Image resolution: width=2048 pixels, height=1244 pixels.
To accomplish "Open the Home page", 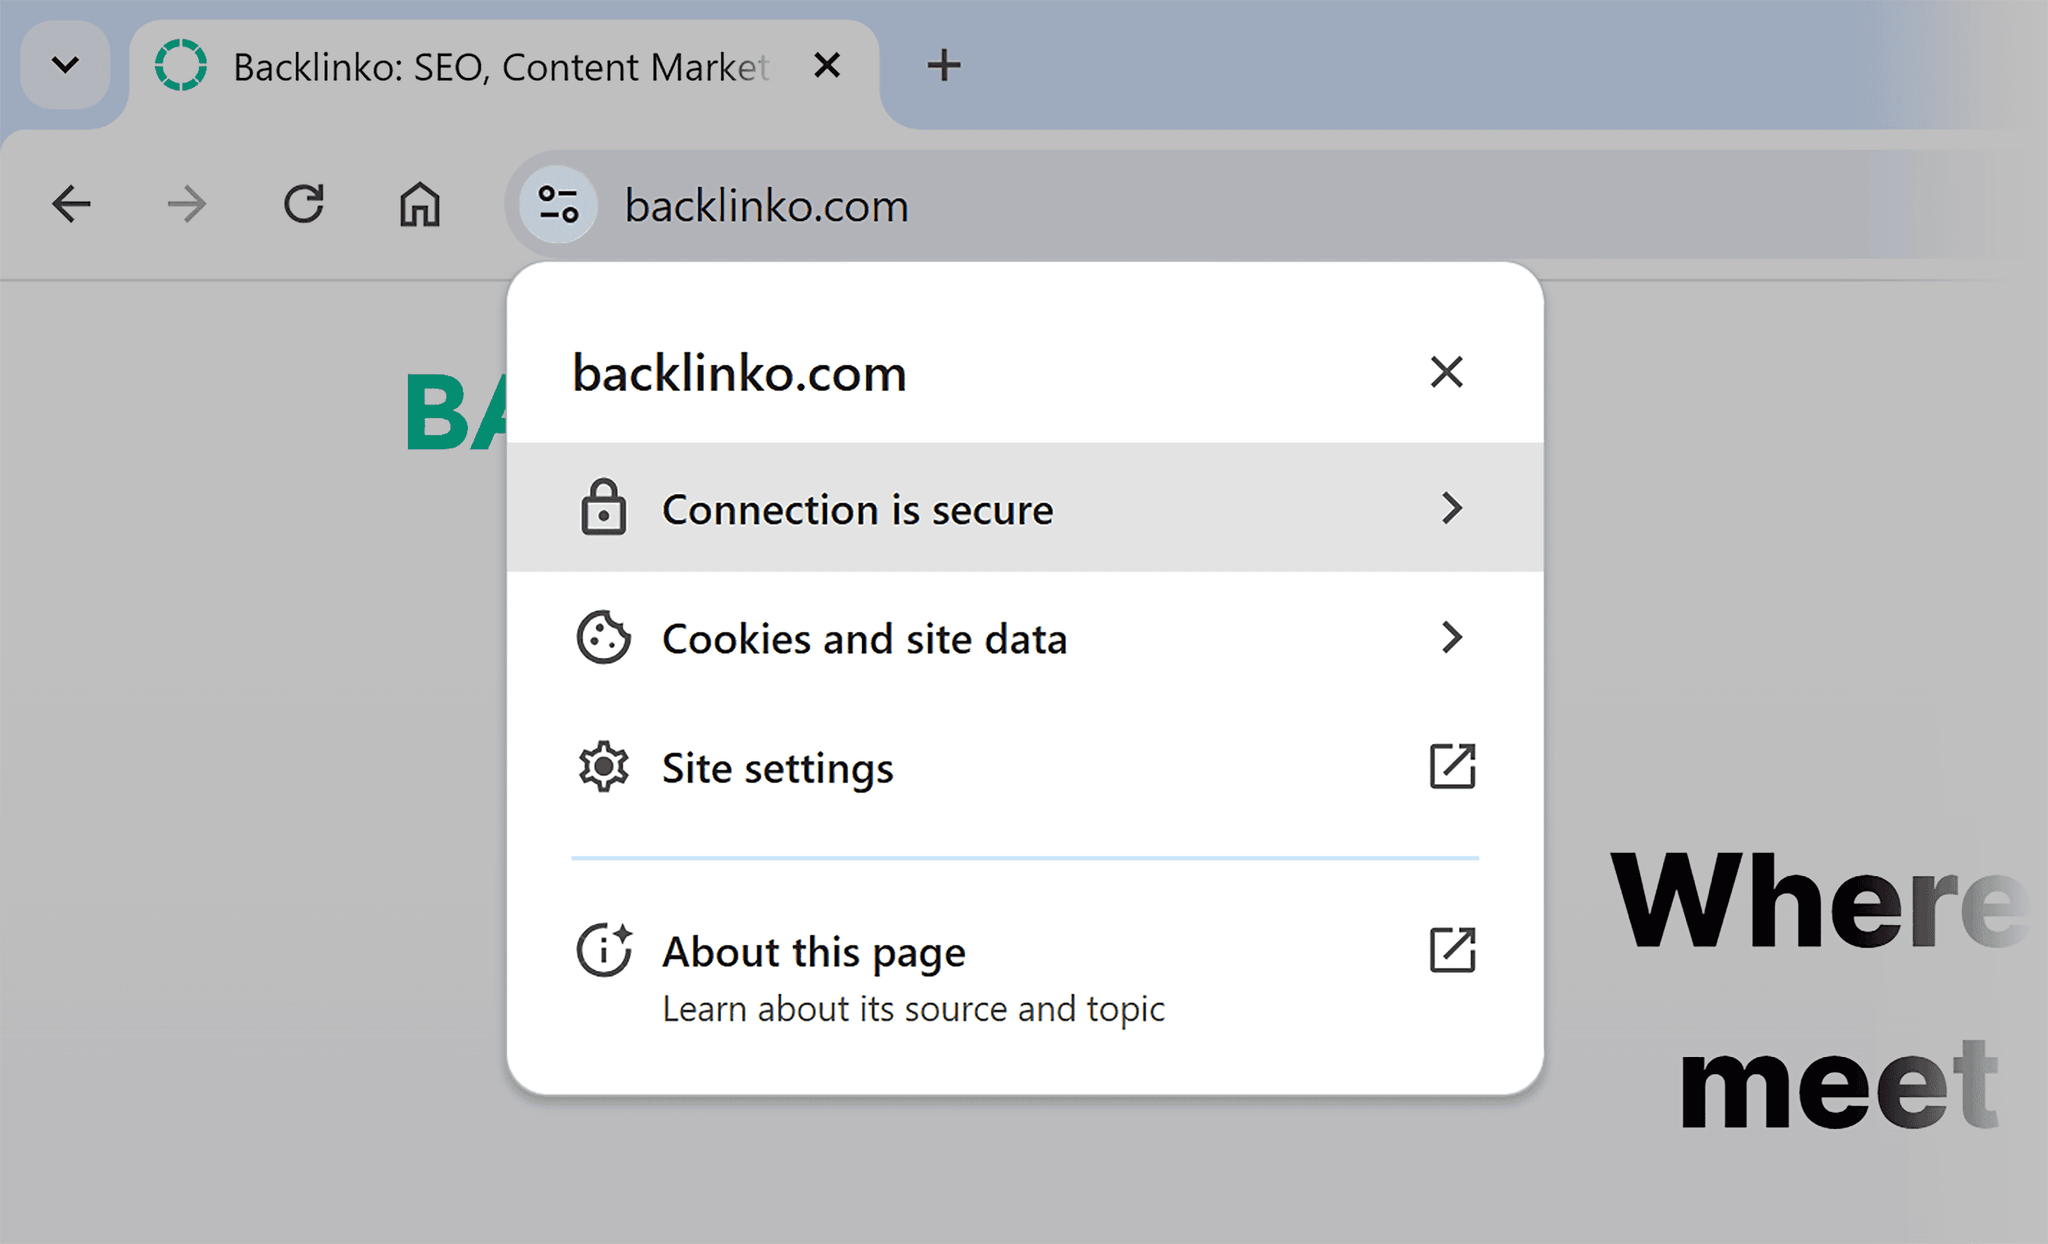I will (420, 205).
